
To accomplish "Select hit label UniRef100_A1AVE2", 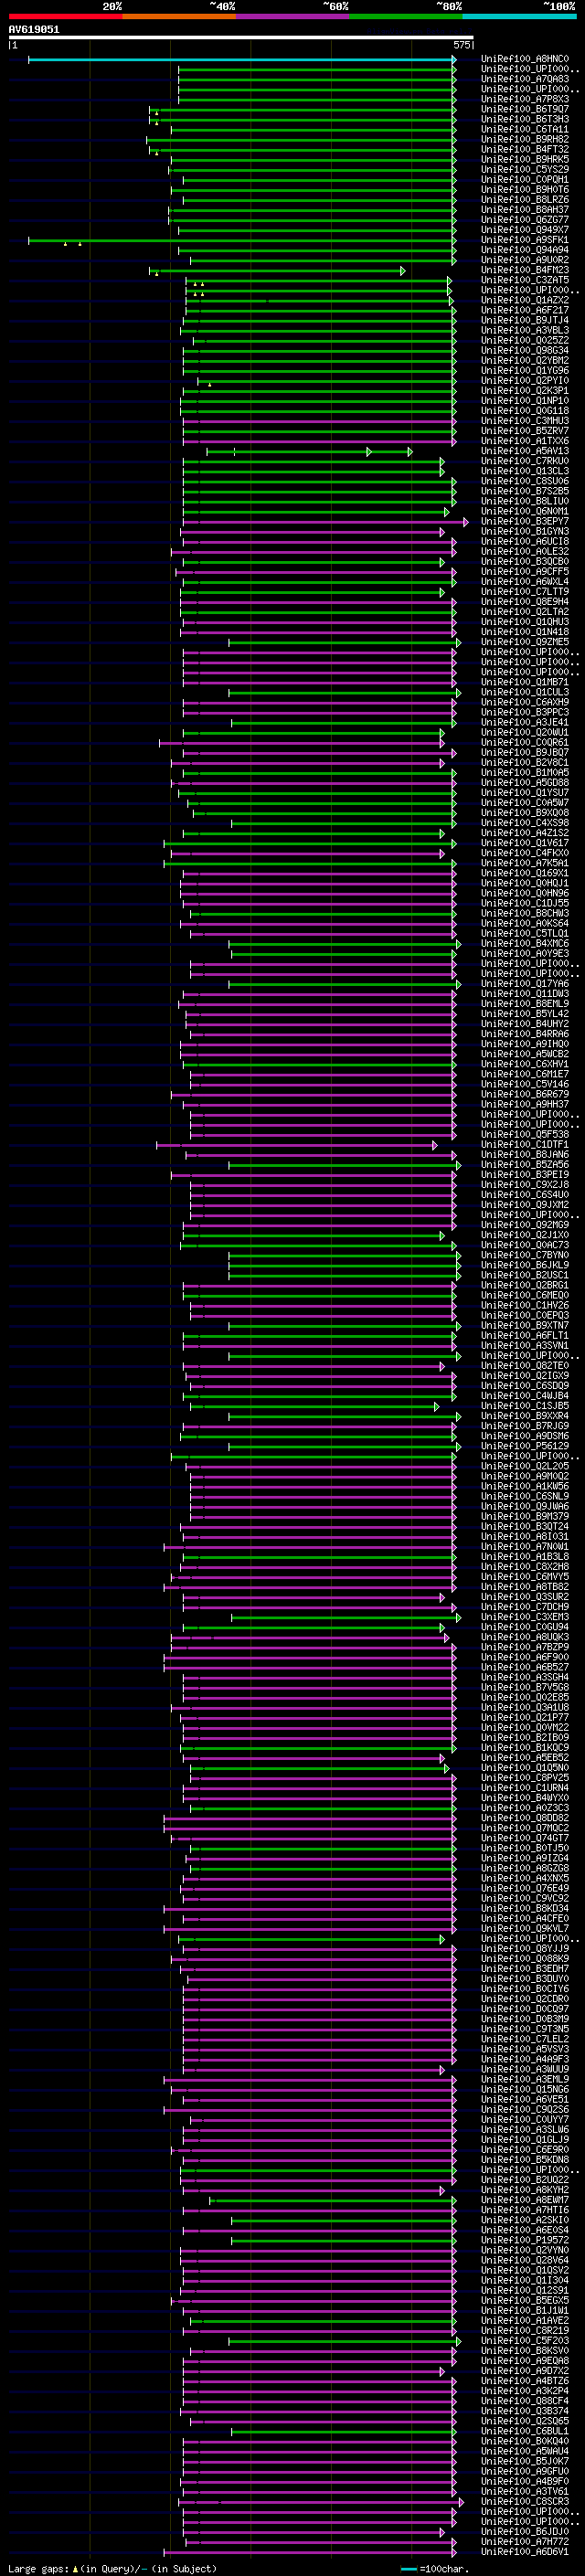I will [x=524, y=2321].
